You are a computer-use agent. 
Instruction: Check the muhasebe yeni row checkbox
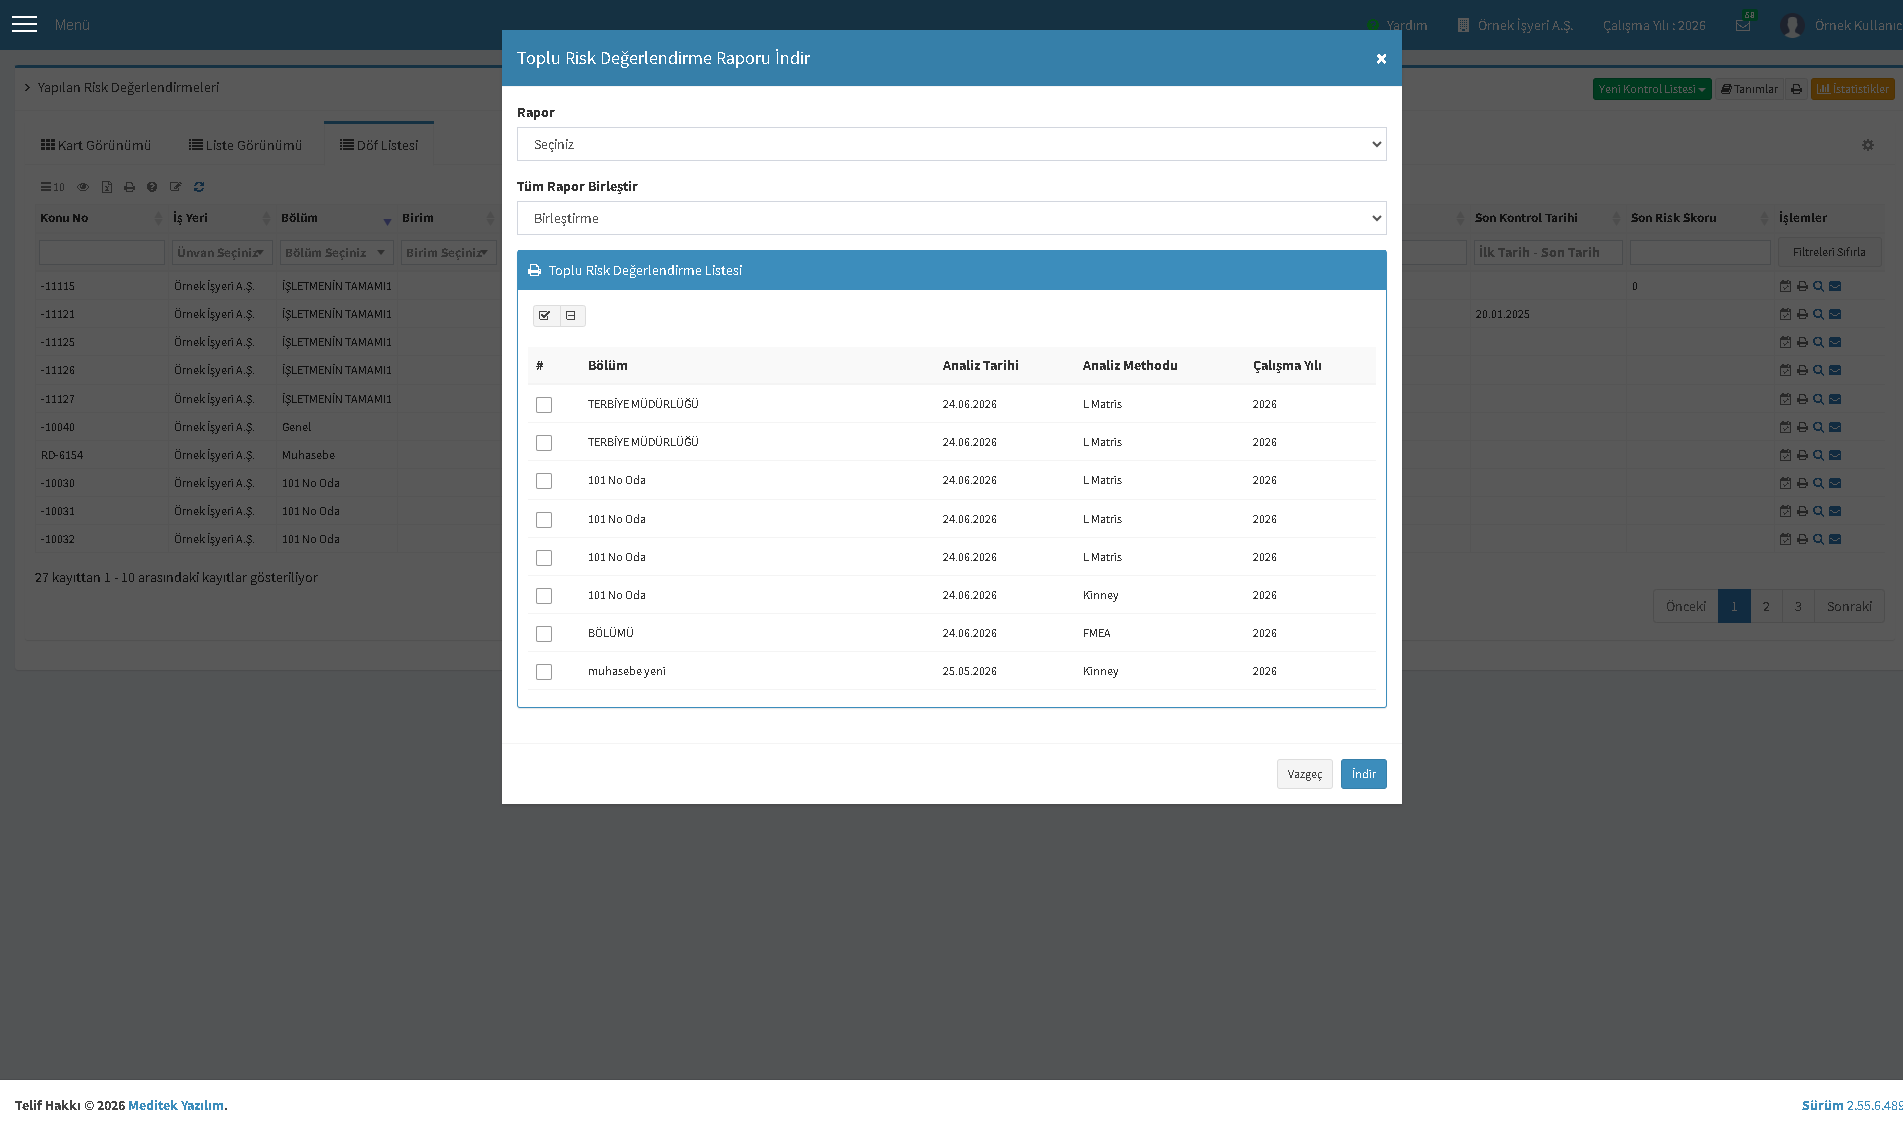544,672
